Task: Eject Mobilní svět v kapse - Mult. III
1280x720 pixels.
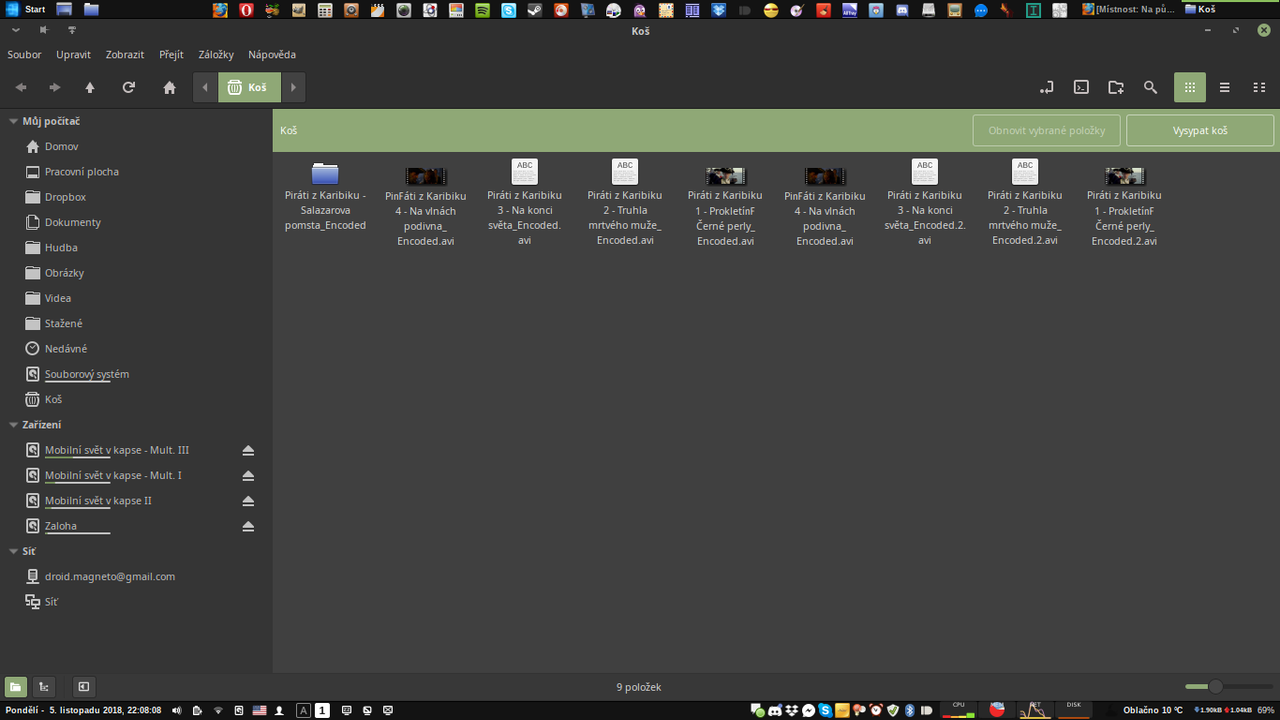Action: click(248, 451)
